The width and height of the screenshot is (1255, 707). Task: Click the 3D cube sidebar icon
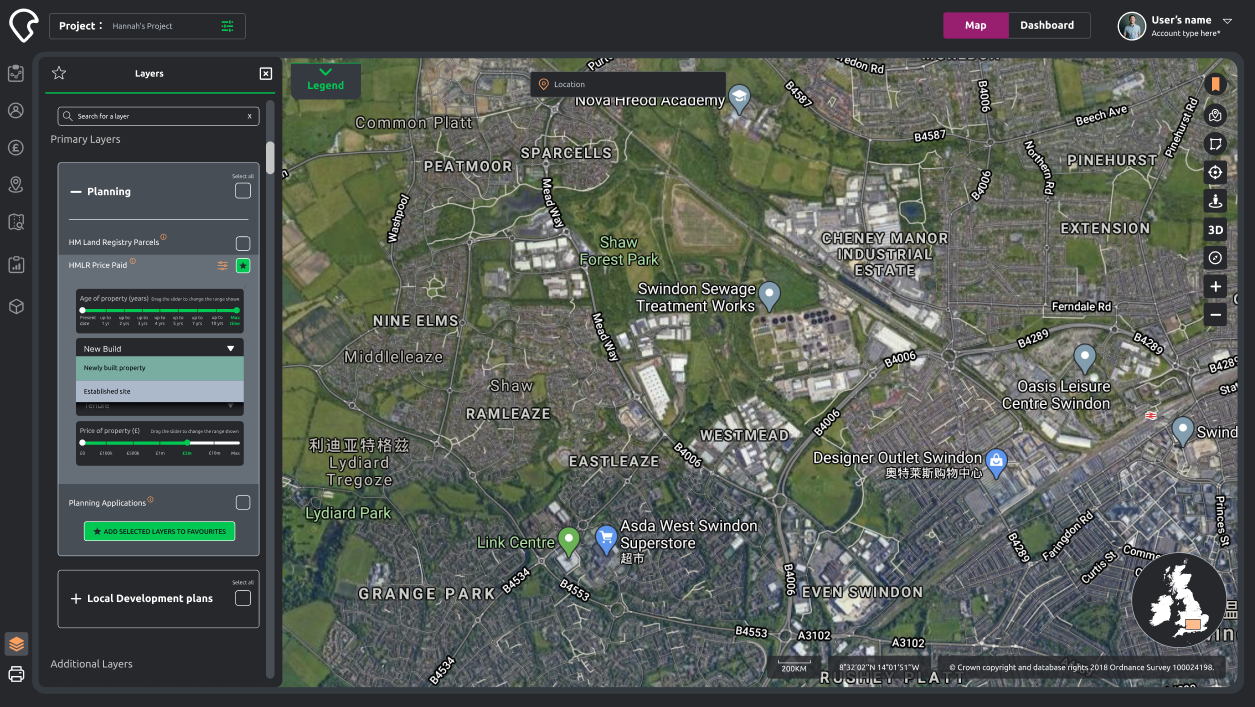click(16, 306)
